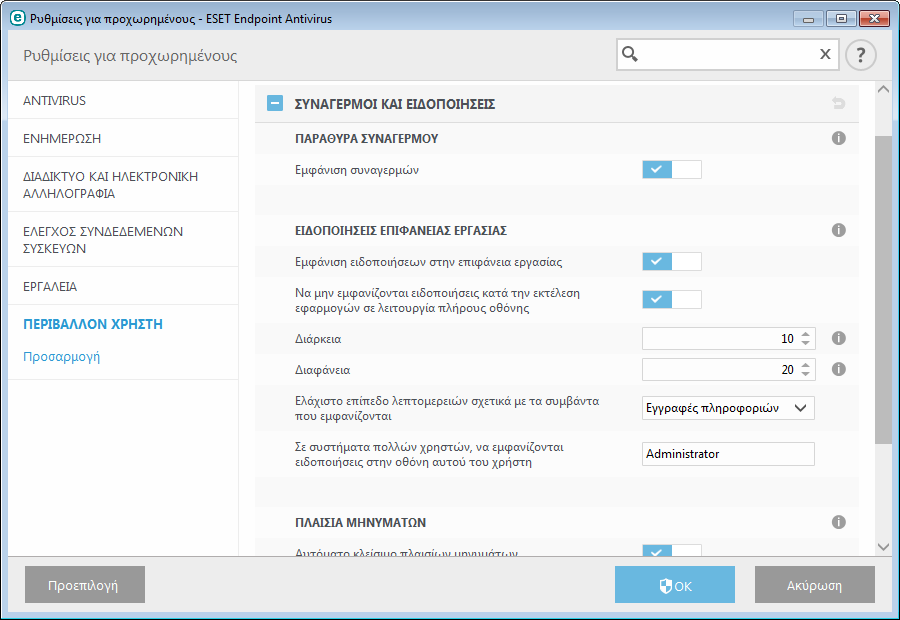
Task: Click the ΠΛΑΙΣΙΑ ΜΗΝΥΜΑΤΩΝ heading
Action: (x=360, y=522)
